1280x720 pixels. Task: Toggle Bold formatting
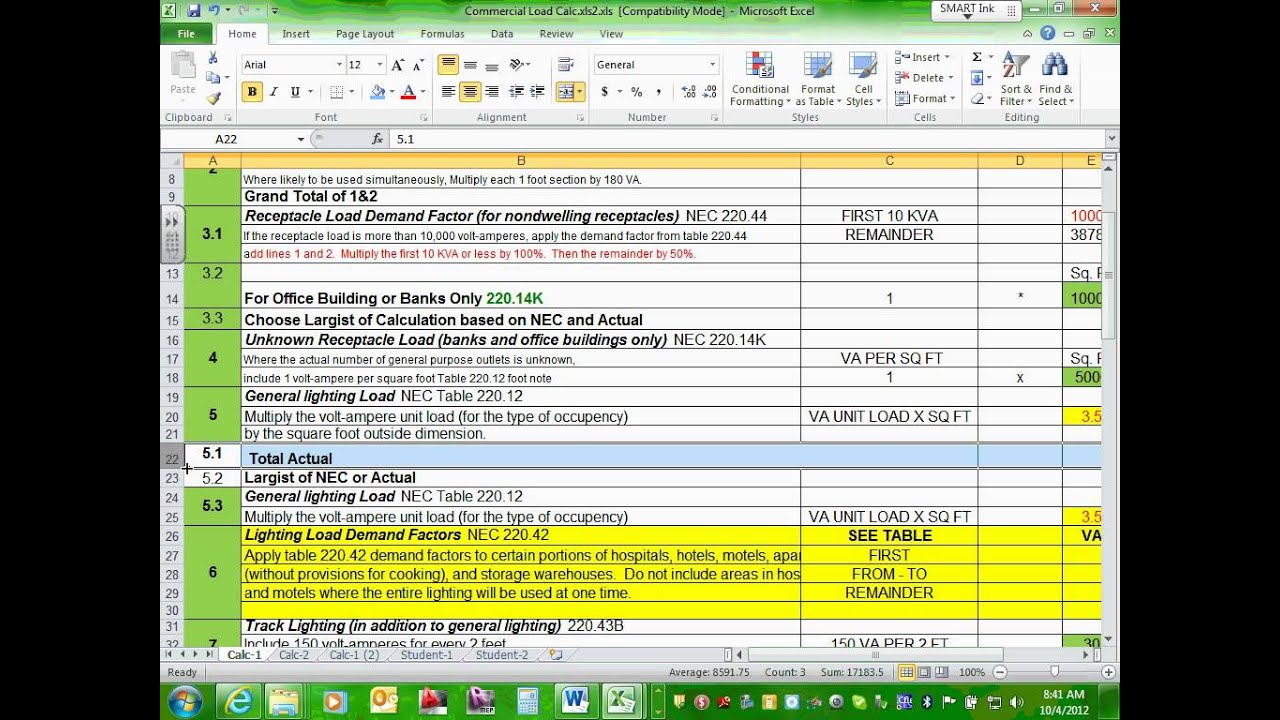pos(252,92)
